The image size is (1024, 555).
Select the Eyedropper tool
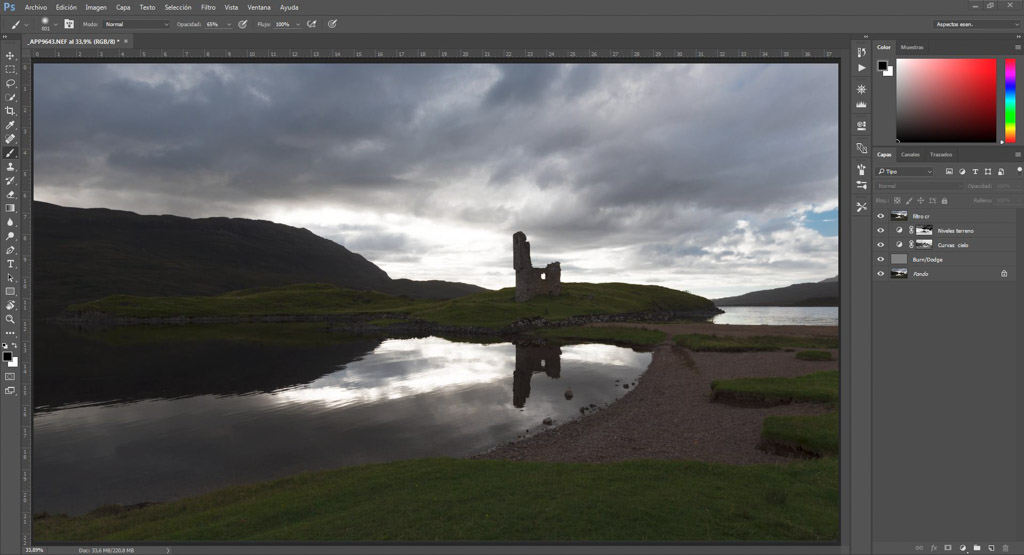click(10, 125)
